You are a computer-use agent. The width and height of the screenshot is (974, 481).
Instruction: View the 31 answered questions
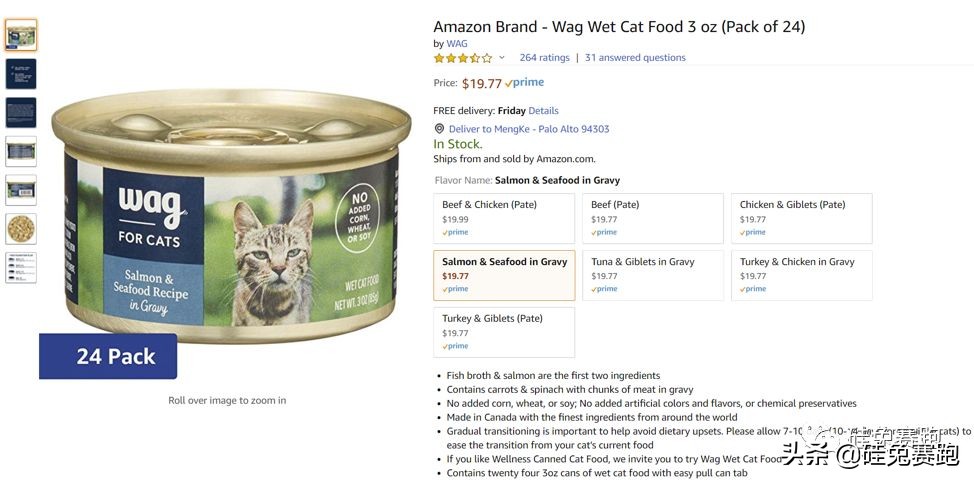[x=635, y=58]
